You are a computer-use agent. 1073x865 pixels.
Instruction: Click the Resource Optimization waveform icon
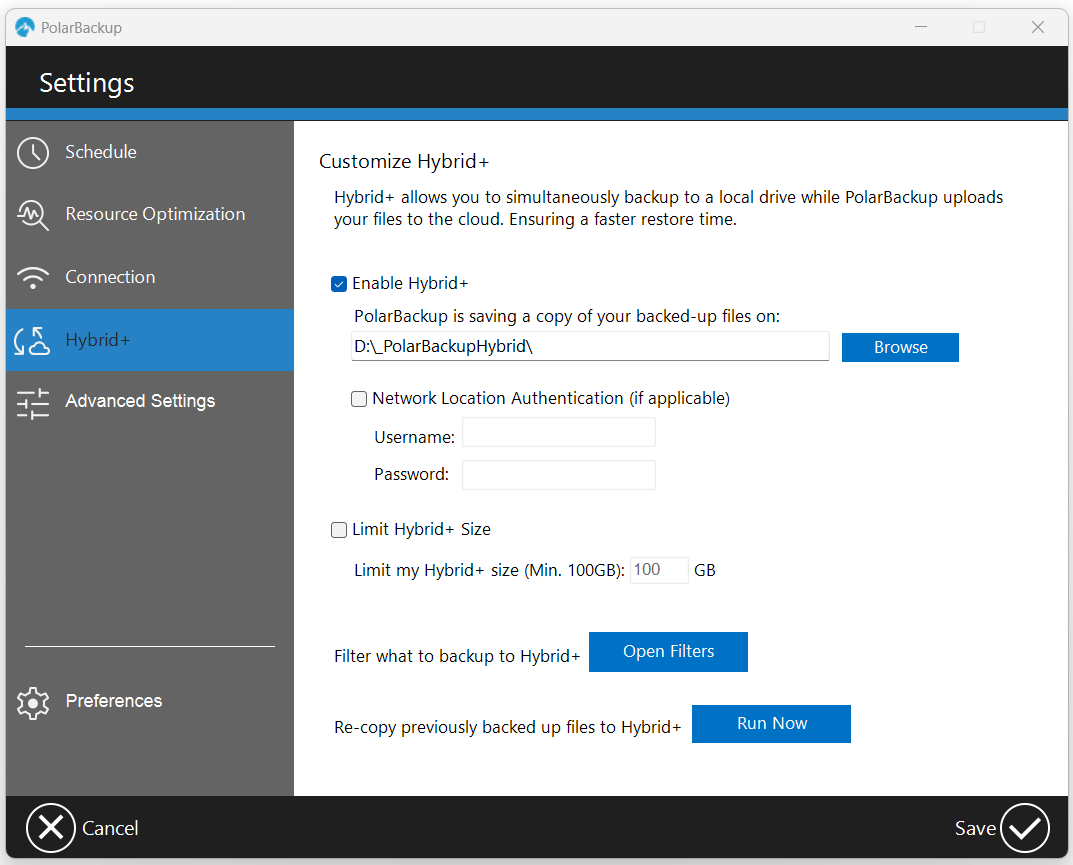tap(32, 214)
